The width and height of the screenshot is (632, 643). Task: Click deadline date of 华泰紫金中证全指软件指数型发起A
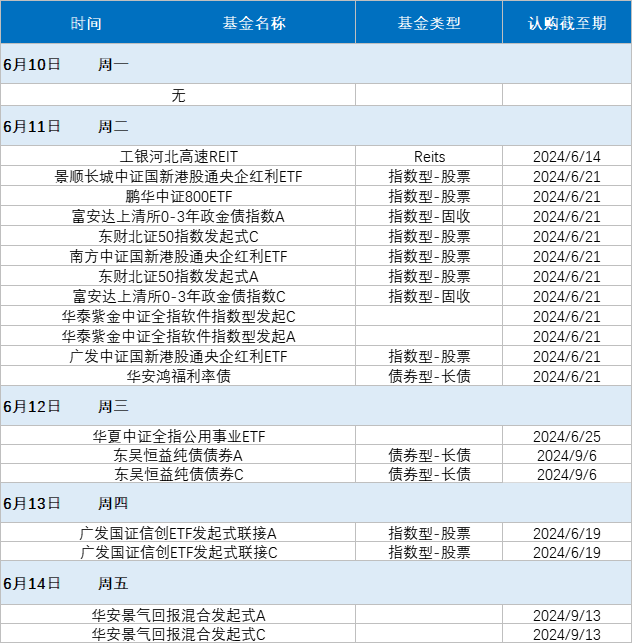[x=566, y=336]
